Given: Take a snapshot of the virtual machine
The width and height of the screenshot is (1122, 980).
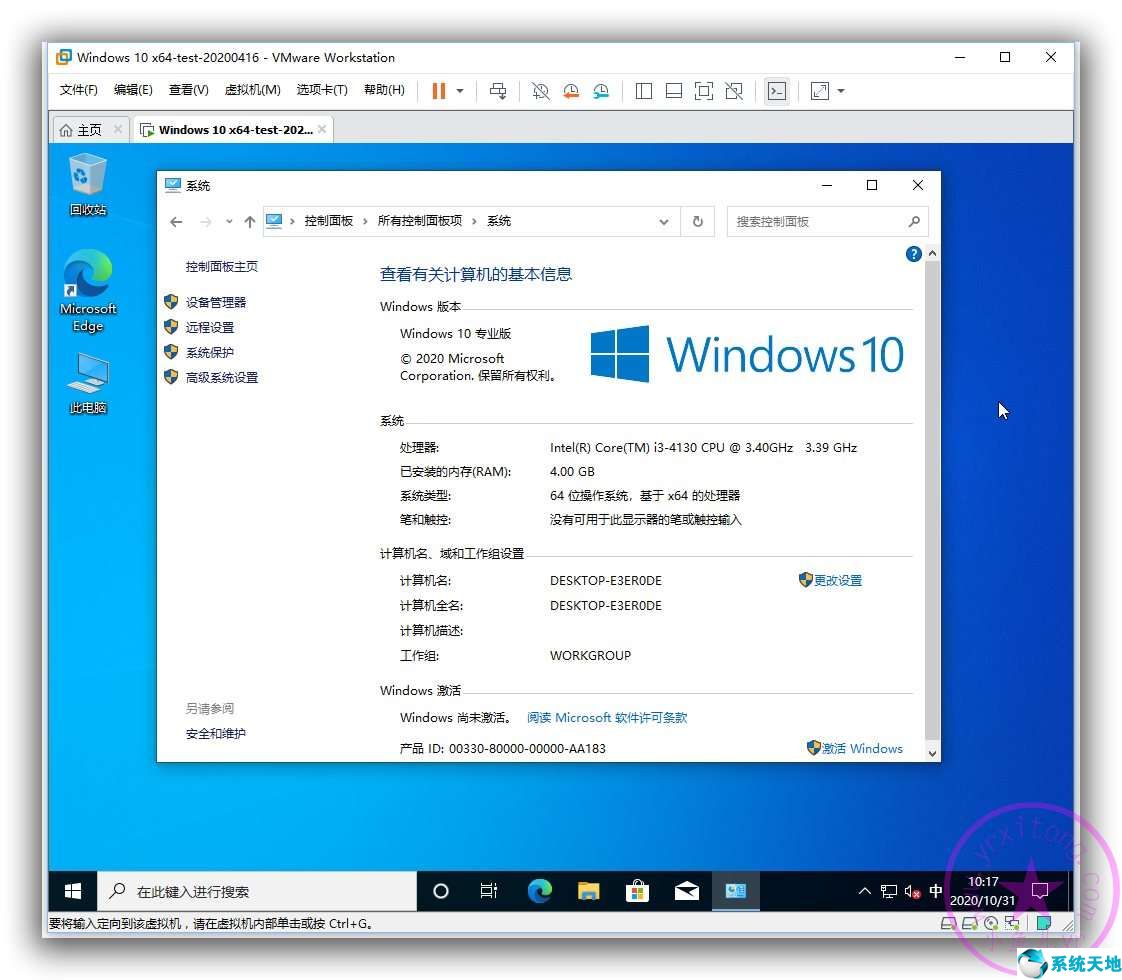Looking at the screenshot, I should pos(540,91).
